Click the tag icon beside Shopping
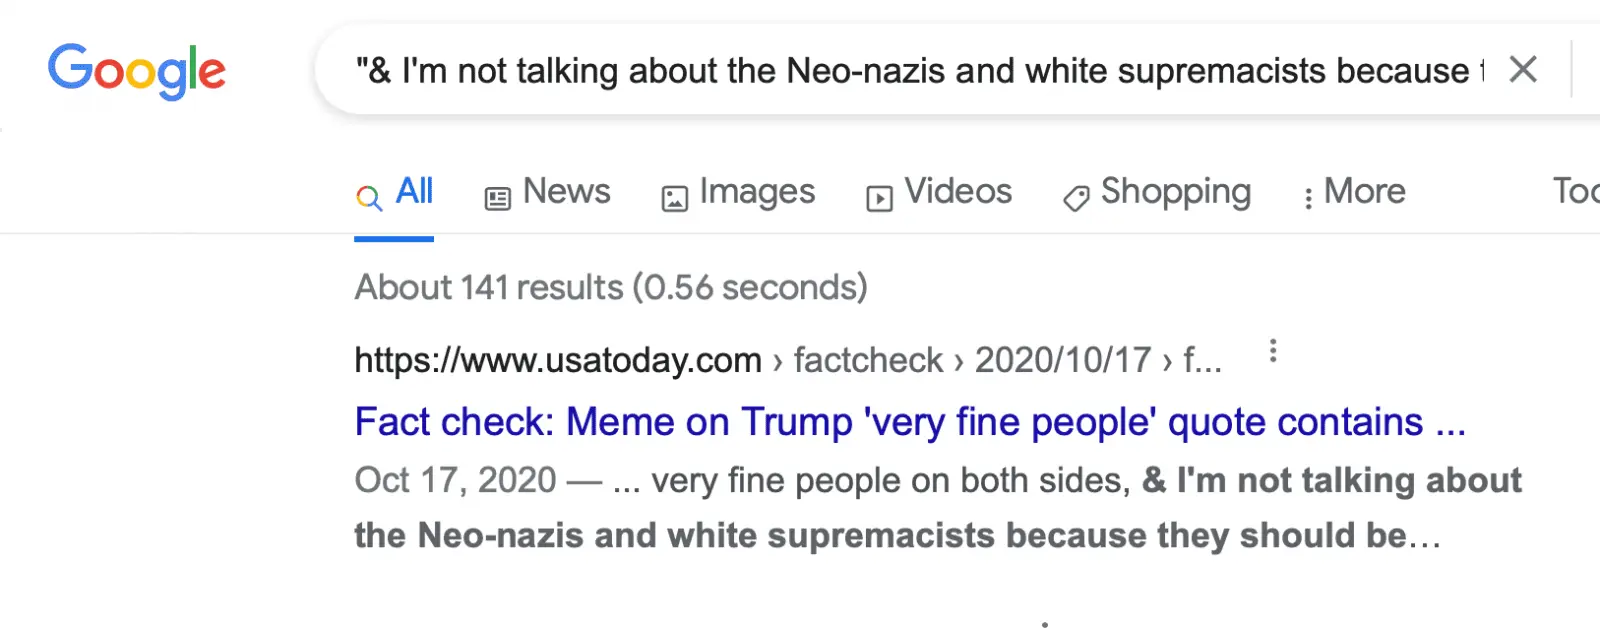Image resolution: width=1600 pixels, height=628 pixels. (x=1076, y=198)
